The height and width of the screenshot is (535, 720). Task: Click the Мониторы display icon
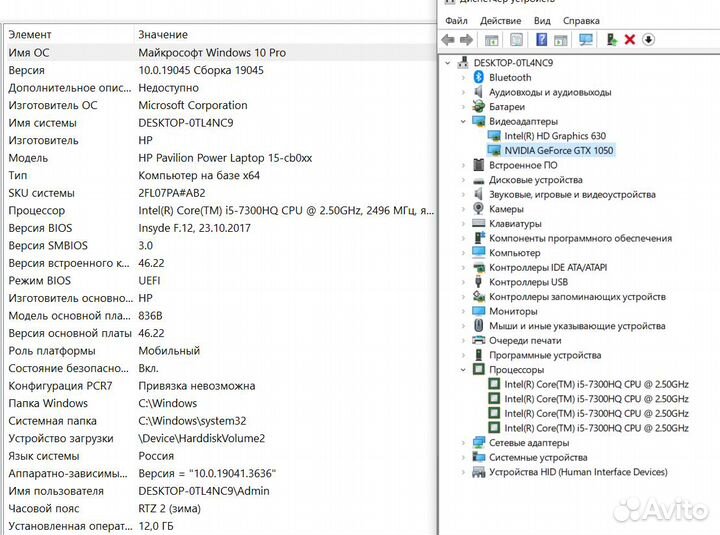tap(478, 311)
